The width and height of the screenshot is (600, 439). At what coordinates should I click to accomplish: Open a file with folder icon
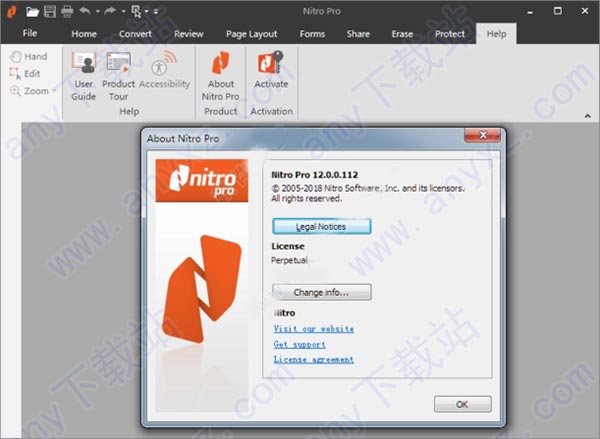(x=33, y=12)
